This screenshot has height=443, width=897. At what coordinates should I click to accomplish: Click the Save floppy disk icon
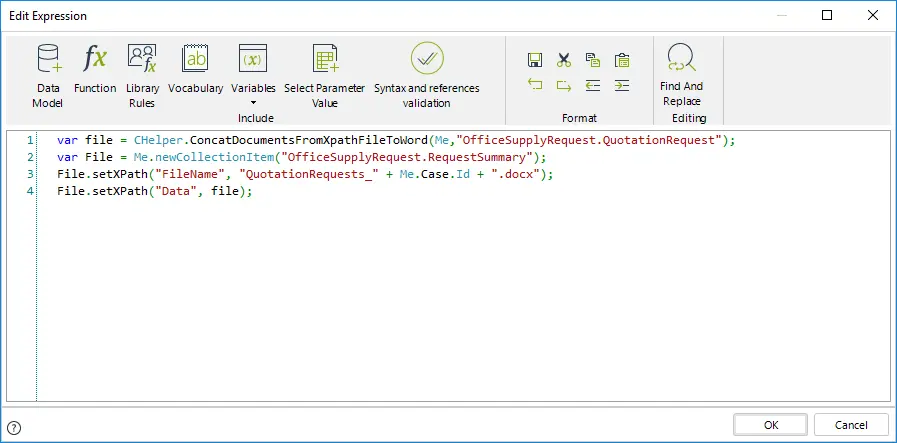click(535, 60)
